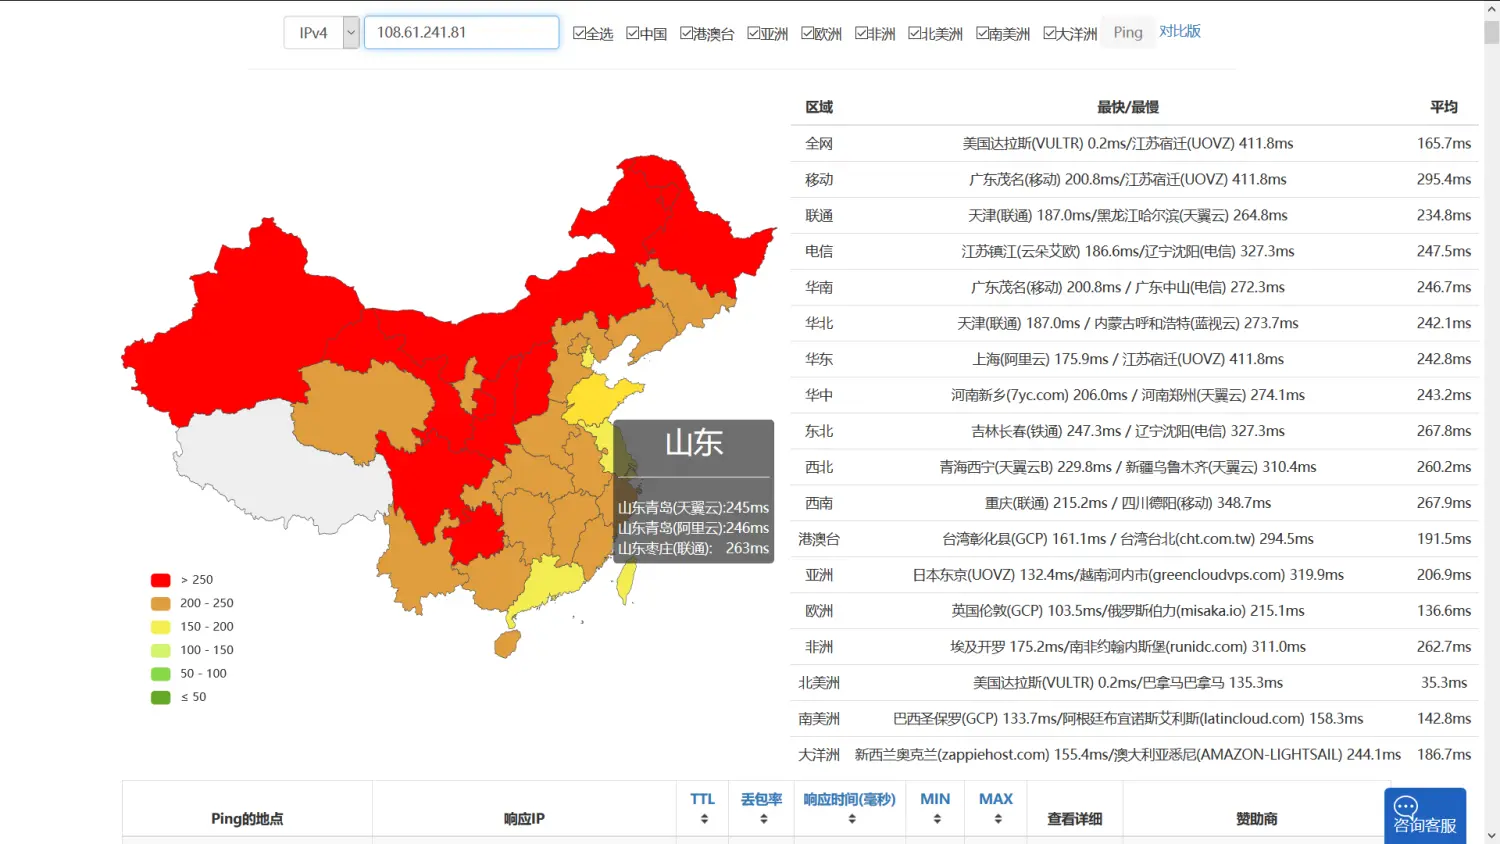Screen dimensions: 1500x844
Task: Toggle the 欧洲 checkbox
Action: pyautogui.click(x=808, y=33)
